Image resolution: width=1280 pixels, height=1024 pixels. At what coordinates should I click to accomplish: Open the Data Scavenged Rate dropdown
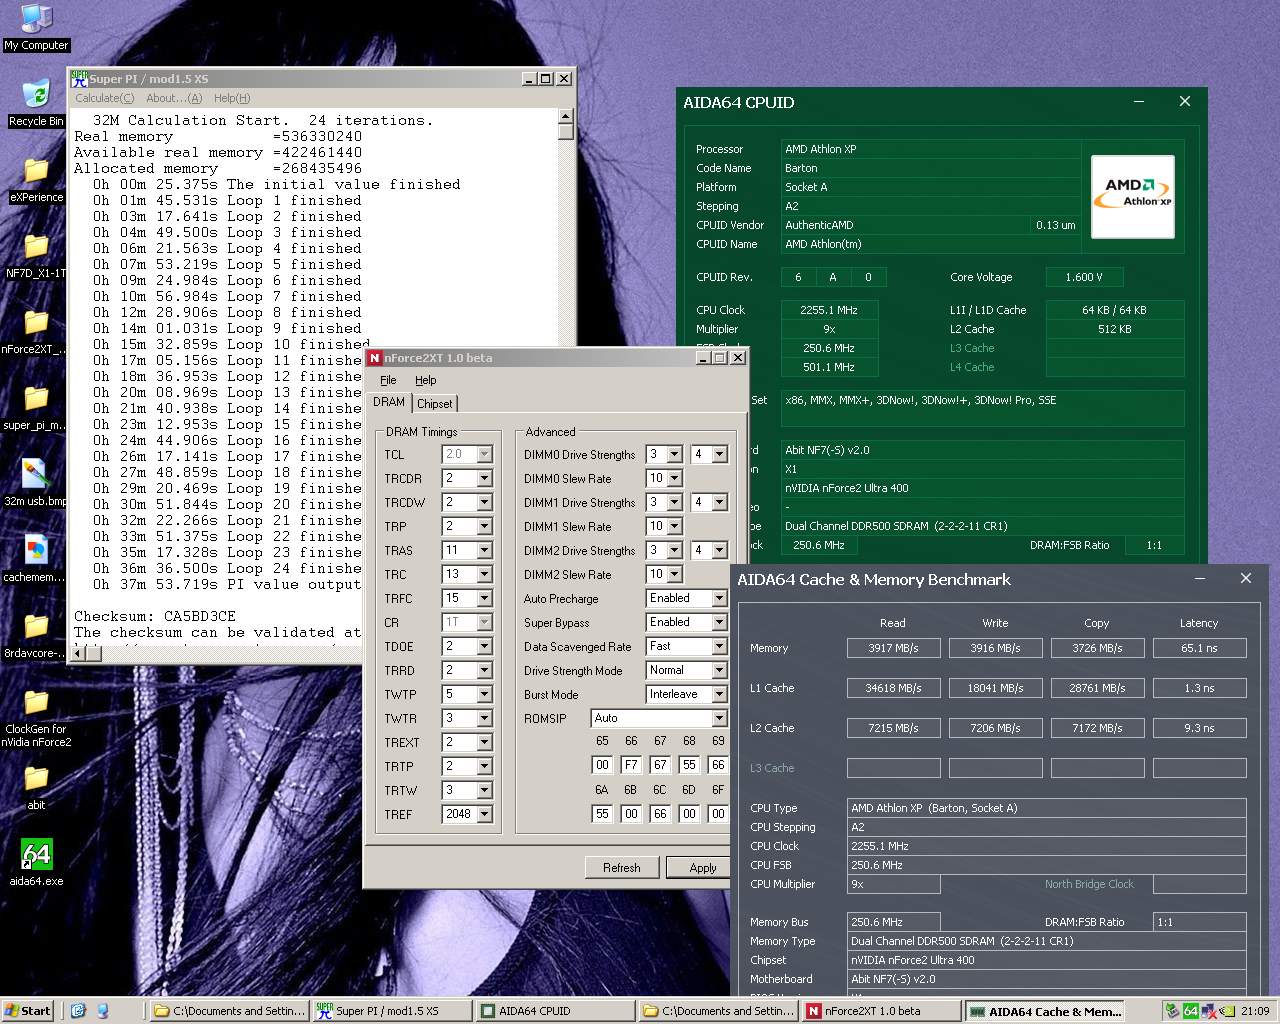718,646
